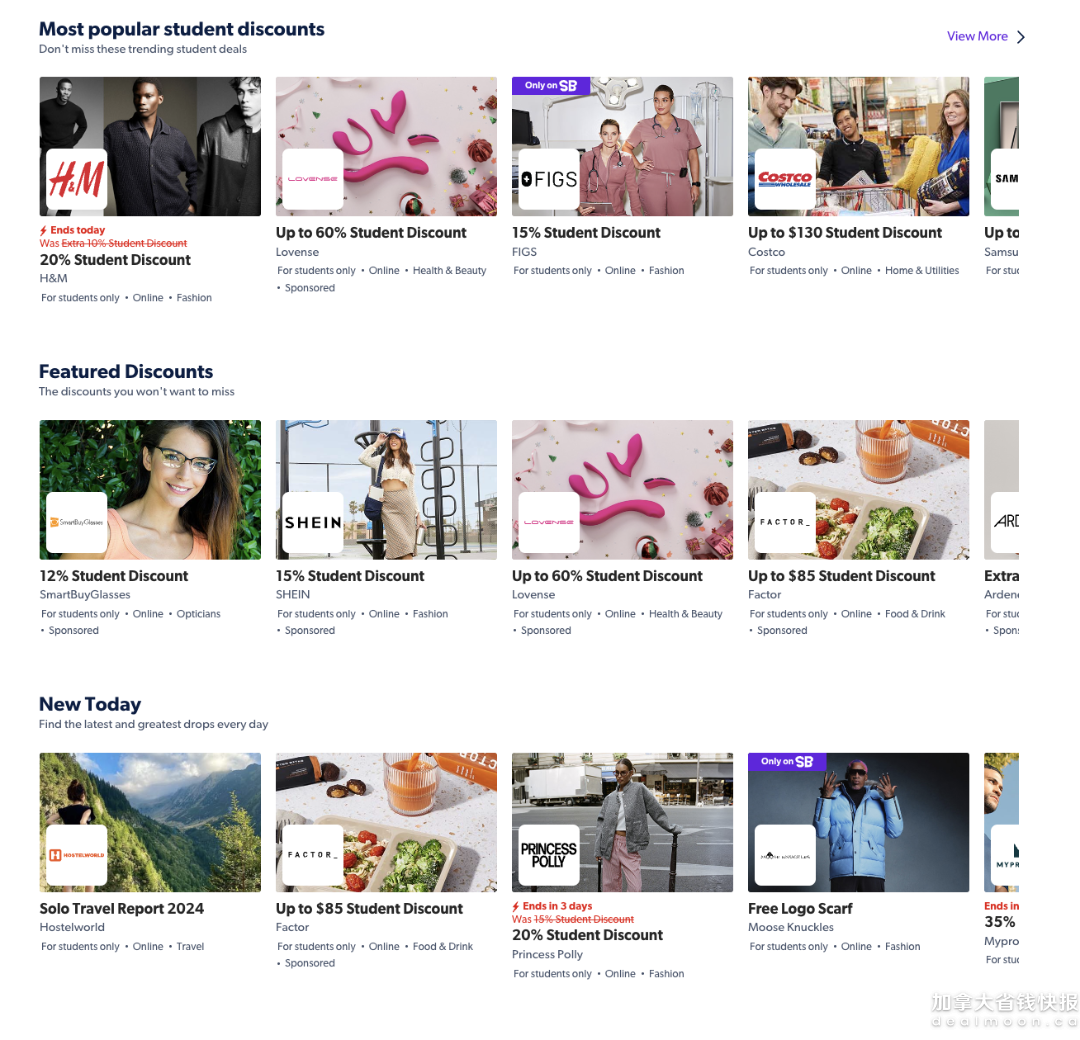Click the Moose Knuckles logo badge

coord(785,855)
